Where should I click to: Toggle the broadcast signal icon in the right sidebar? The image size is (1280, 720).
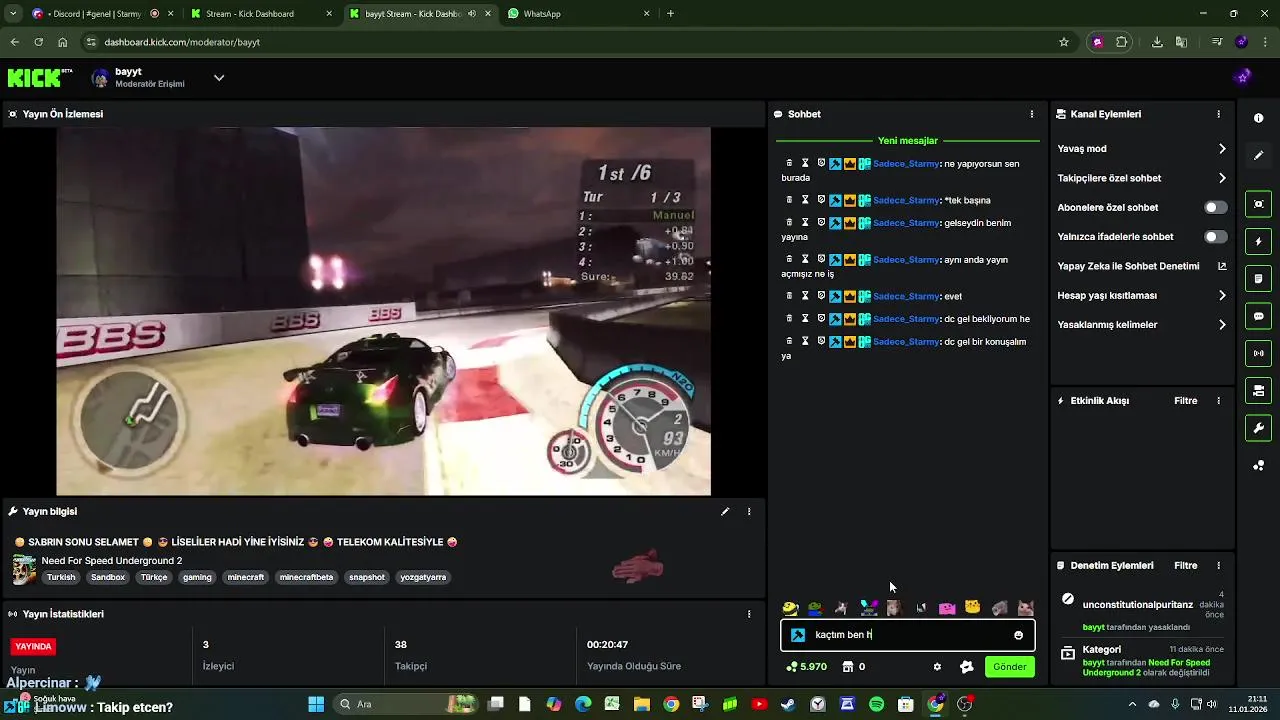tap(1258, 352)
